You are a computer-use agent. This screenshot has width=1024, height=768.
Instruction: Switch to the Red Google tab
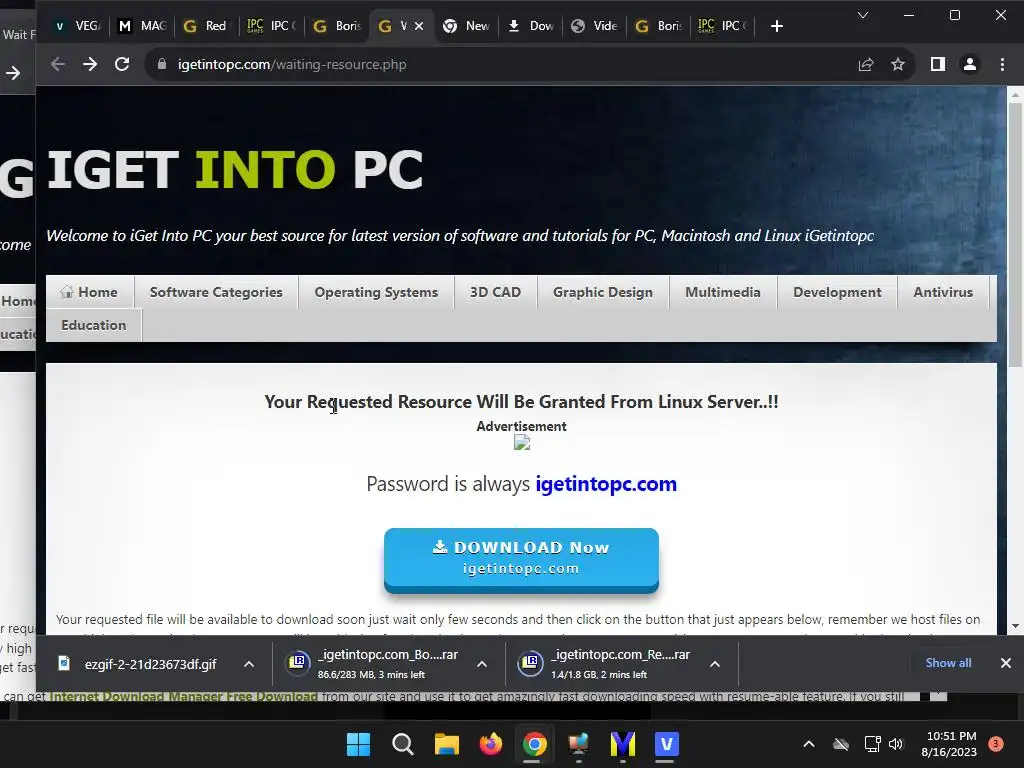(205, 26)
